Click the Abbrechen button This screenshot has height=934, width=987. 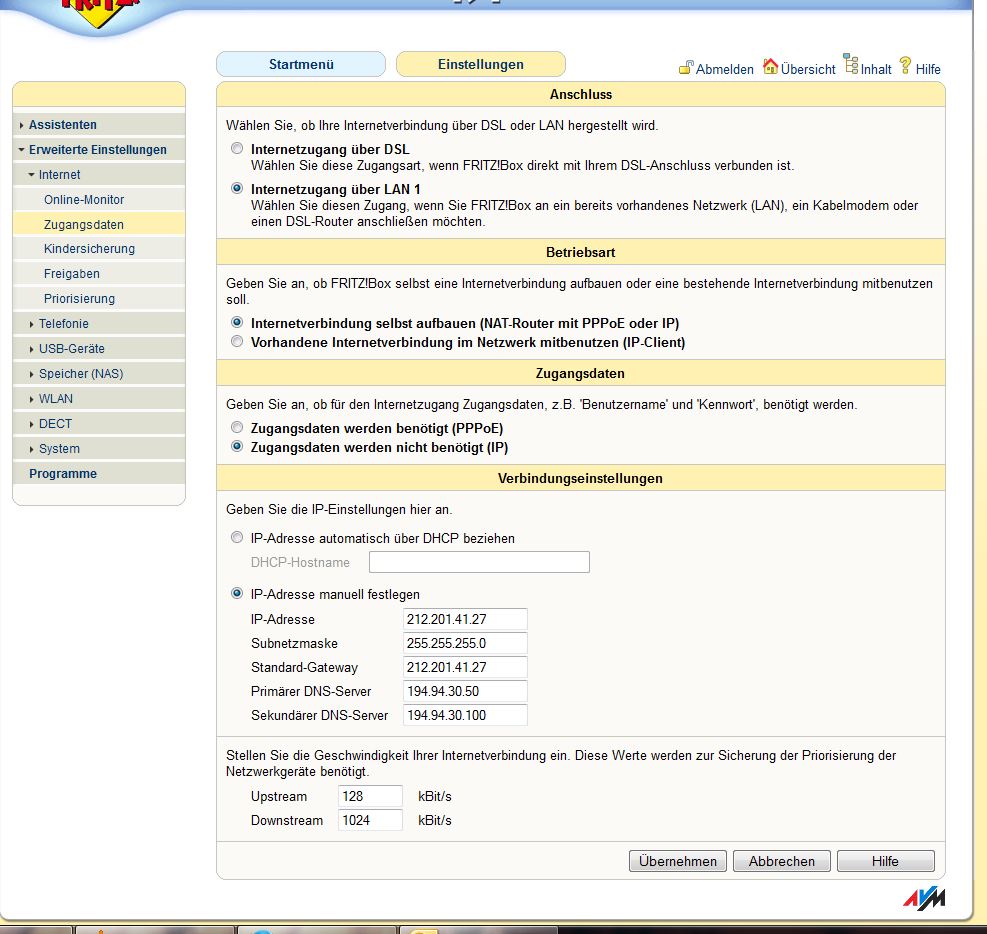coord(782,861)
